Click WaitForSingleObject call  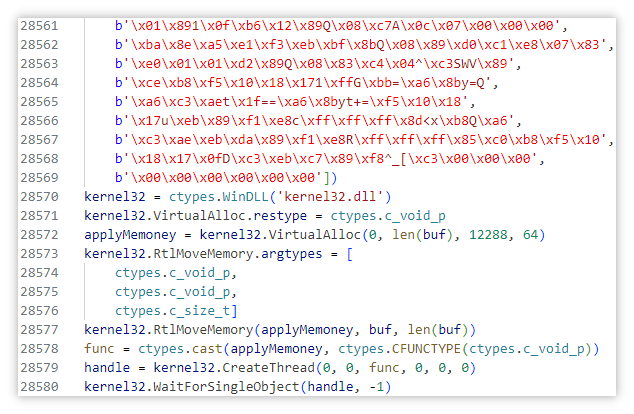pyautogui.click(x=237, y=387)
